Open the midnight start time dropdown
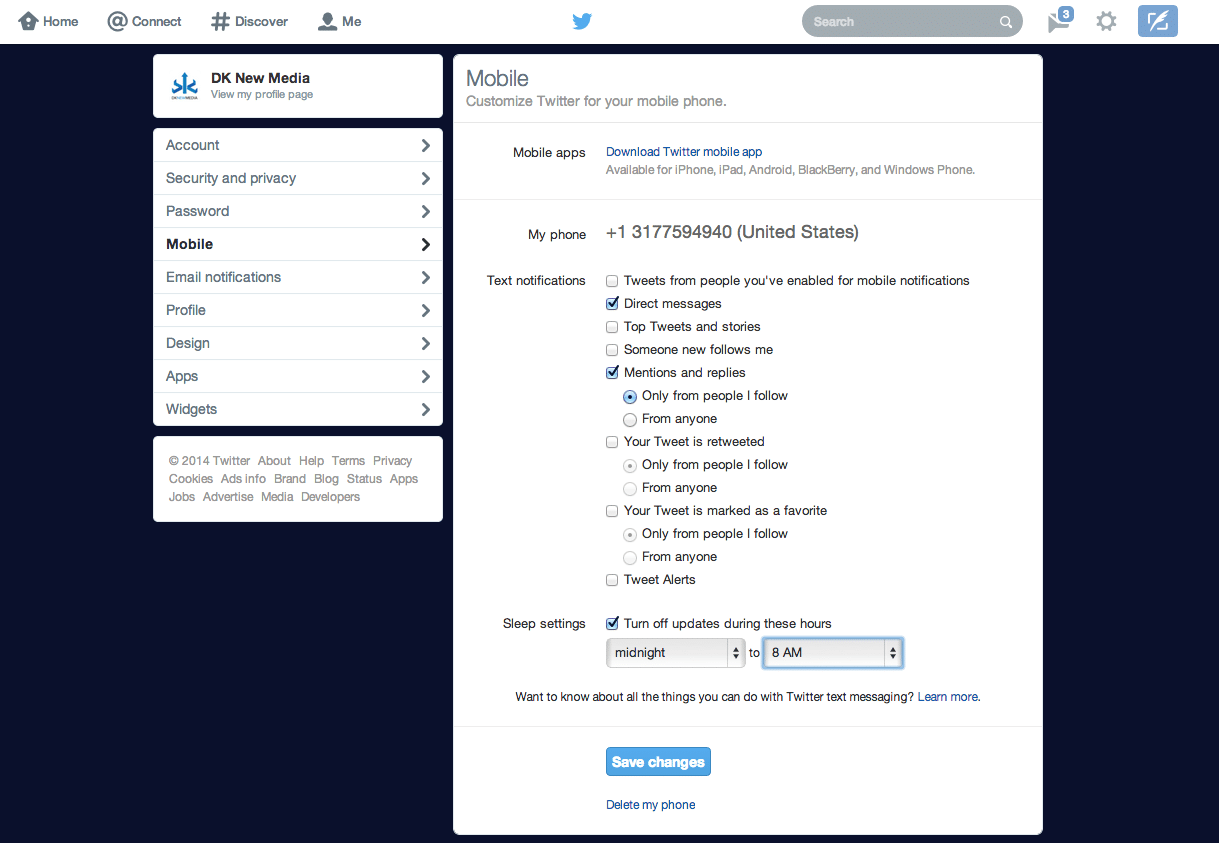 point(676,653)
